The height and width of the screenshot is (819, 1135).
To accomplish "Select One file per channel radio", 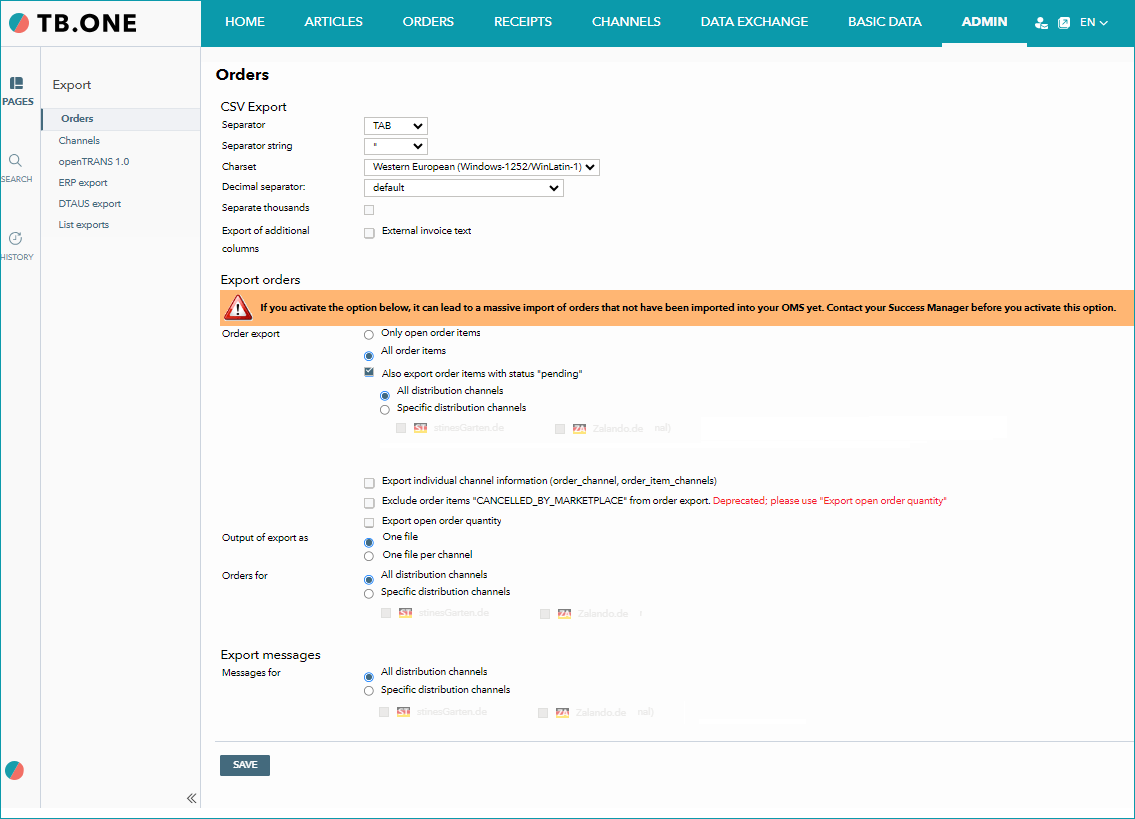I will [x=369, y=556].
